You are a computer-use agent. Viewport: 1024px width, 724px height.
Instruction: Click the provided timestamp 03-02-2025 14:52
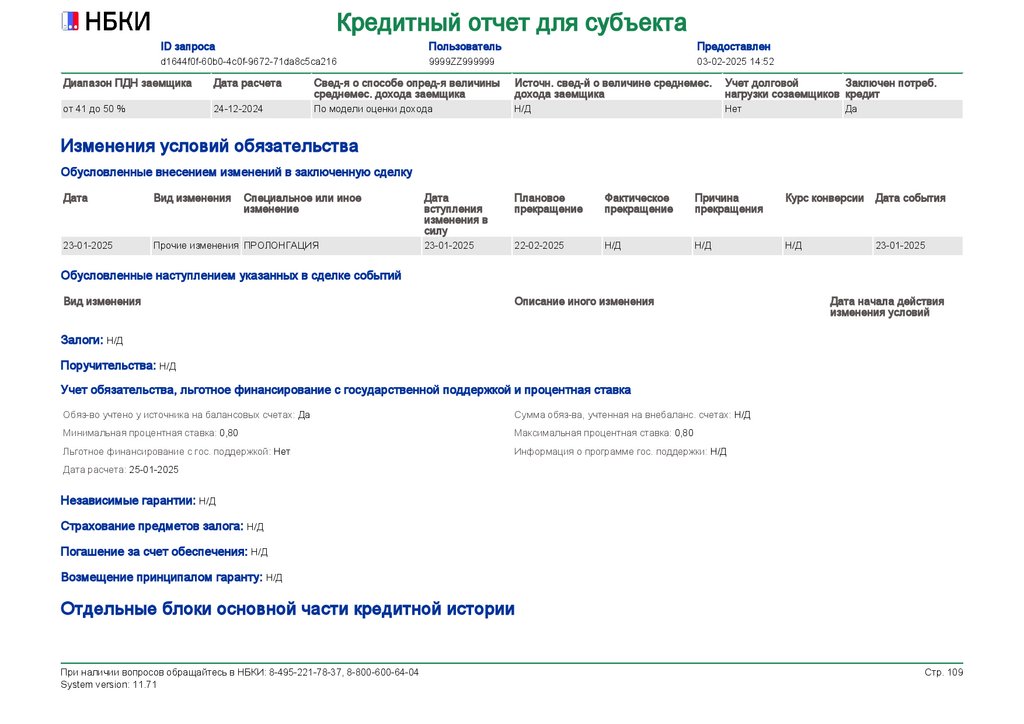[x=735, y=61]
